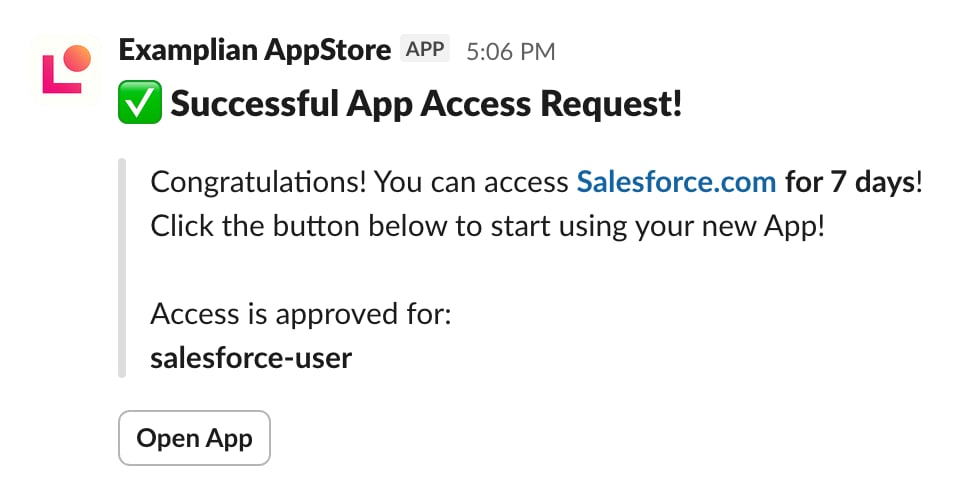Click the Examplian AppStore avatar logo
Screen dimensions: 976x482
(67, 70)
